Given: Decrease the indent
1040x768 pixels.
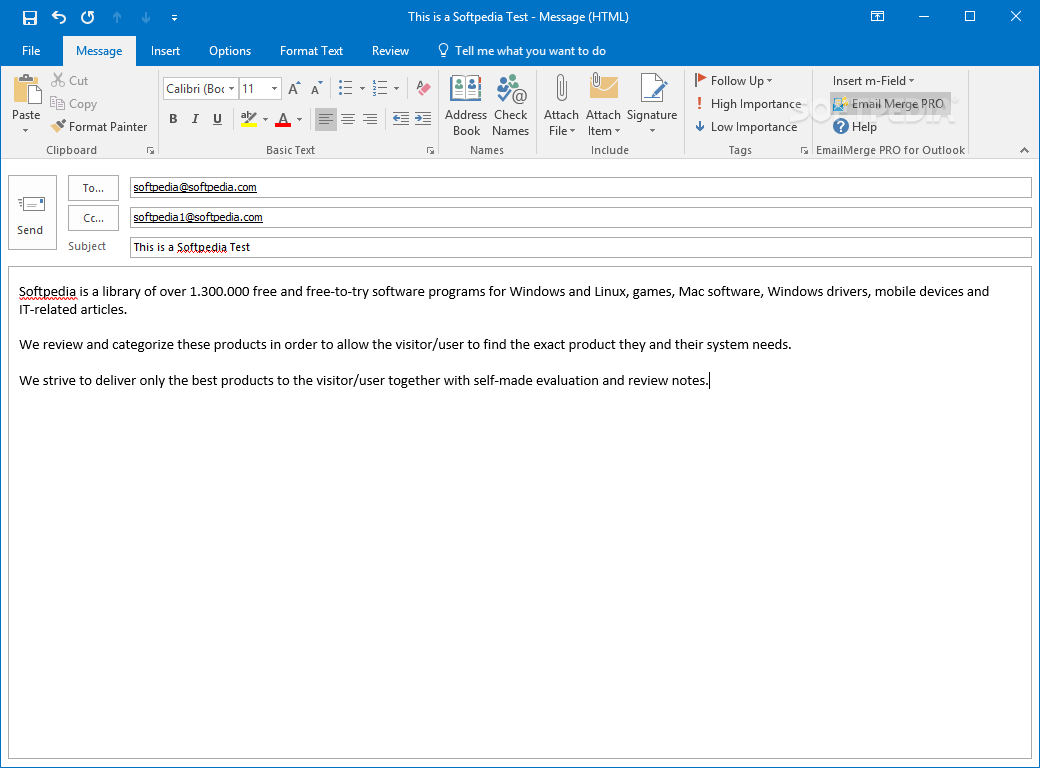Looking at the screenshot, I should [401, 119].
